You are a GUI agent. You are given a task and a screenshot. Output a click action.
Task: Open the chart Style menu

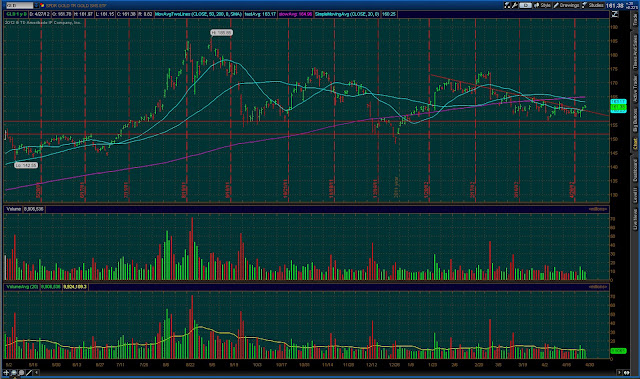pos(542,5)
